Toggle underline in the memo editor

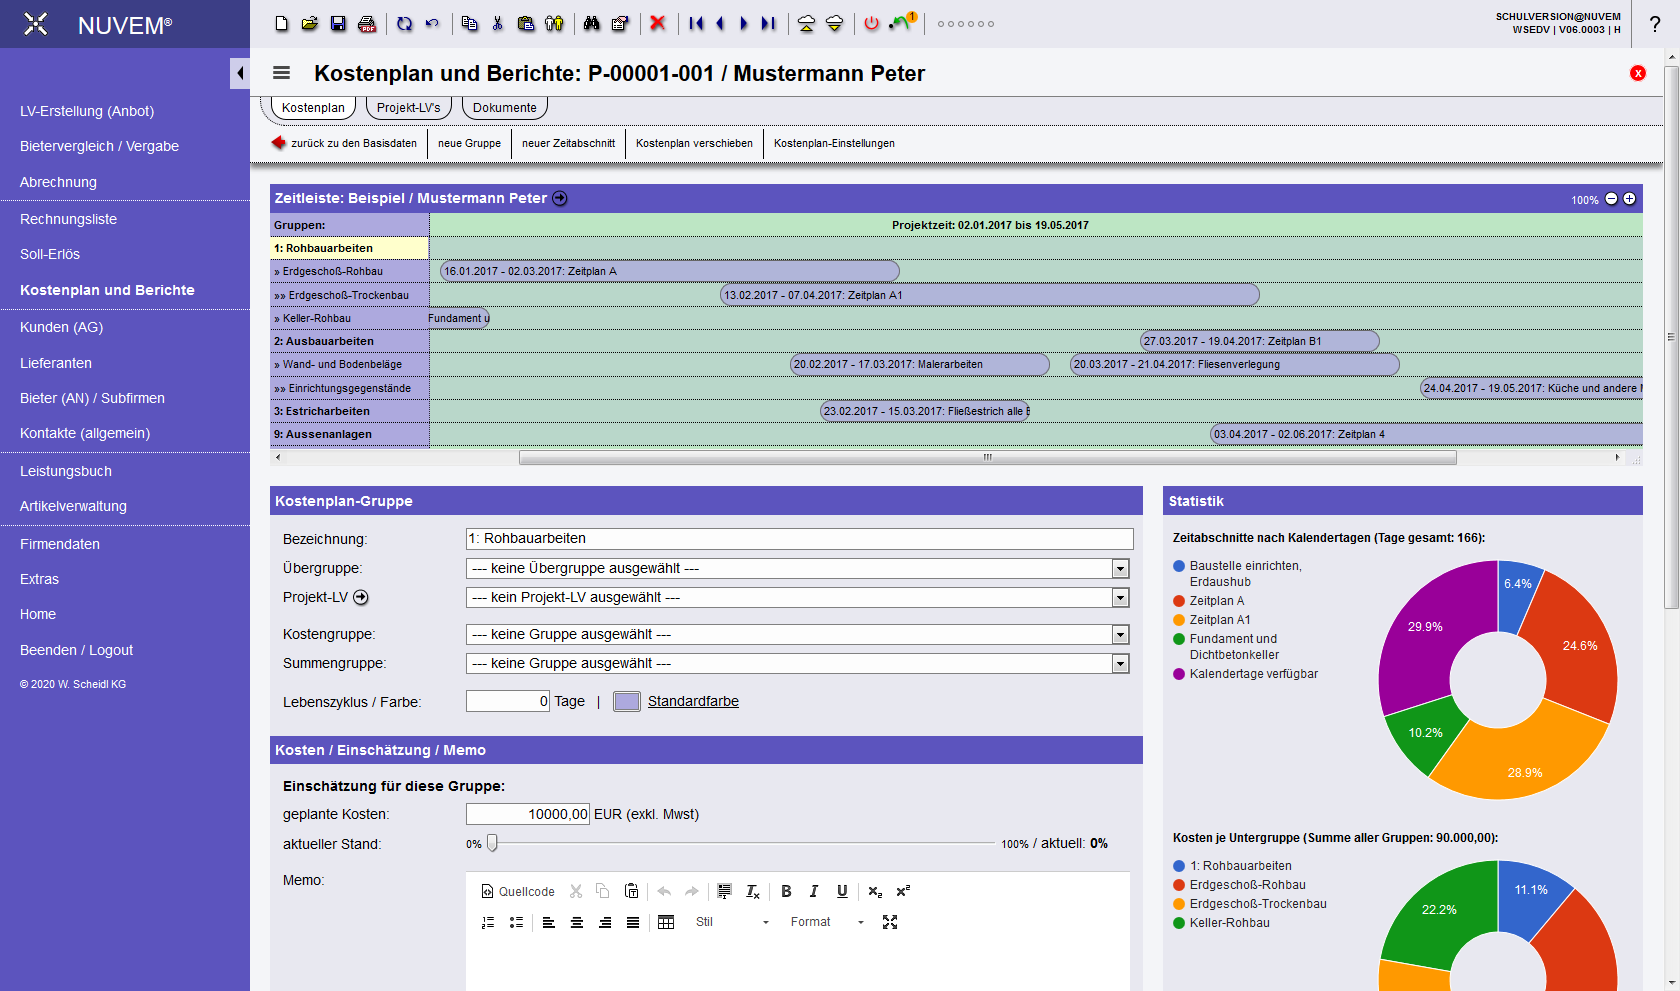click(842, 891)
